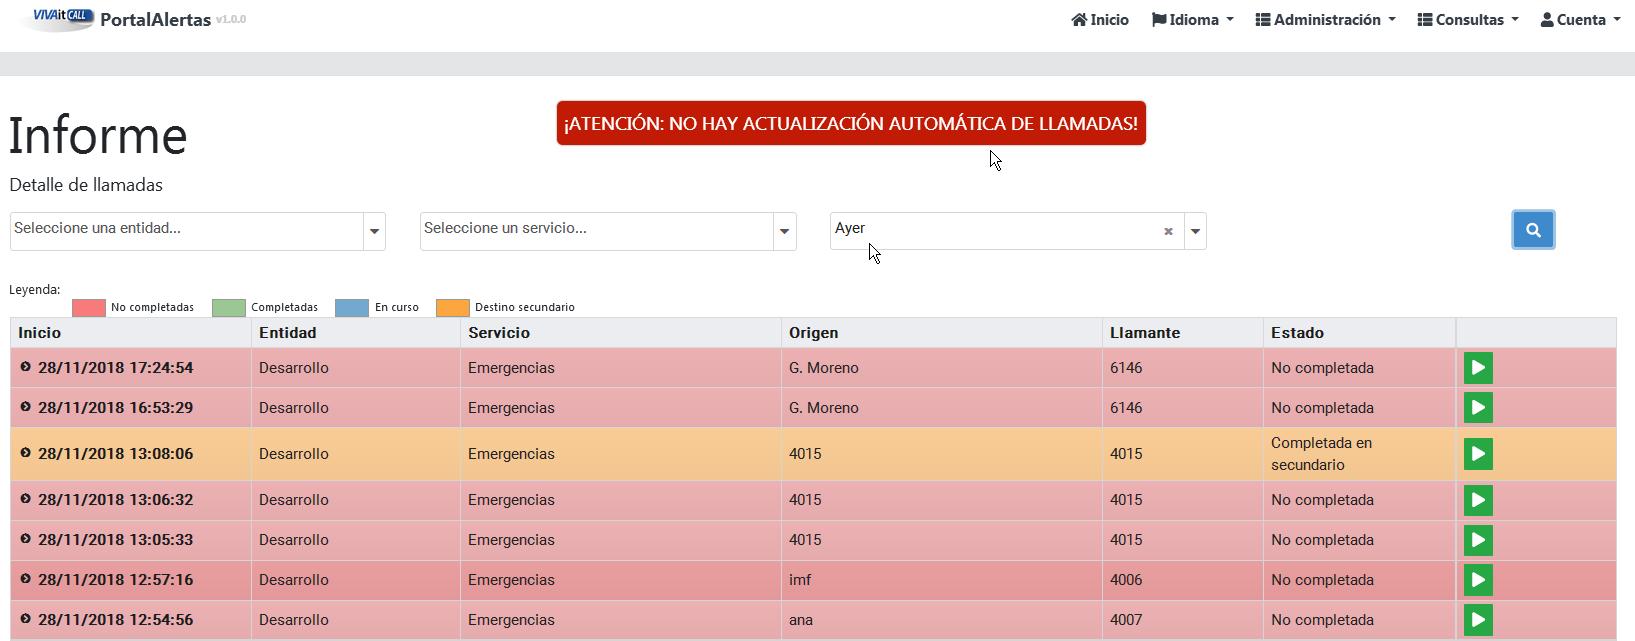Open the Administración menu
The image size is (1635, 641).
click(x=1326, y=20)
